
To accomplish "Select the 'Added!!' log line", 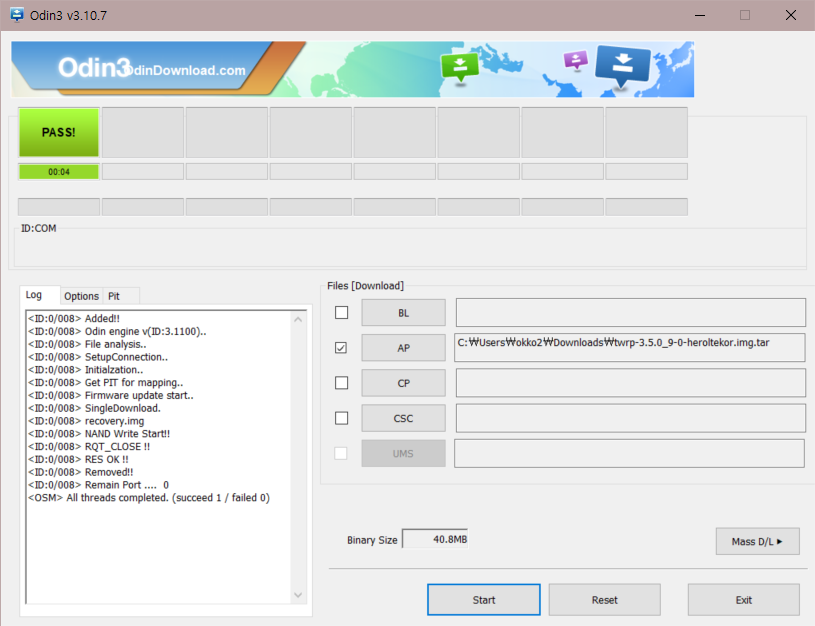I will pyautogui.click(x=74, y=318).
